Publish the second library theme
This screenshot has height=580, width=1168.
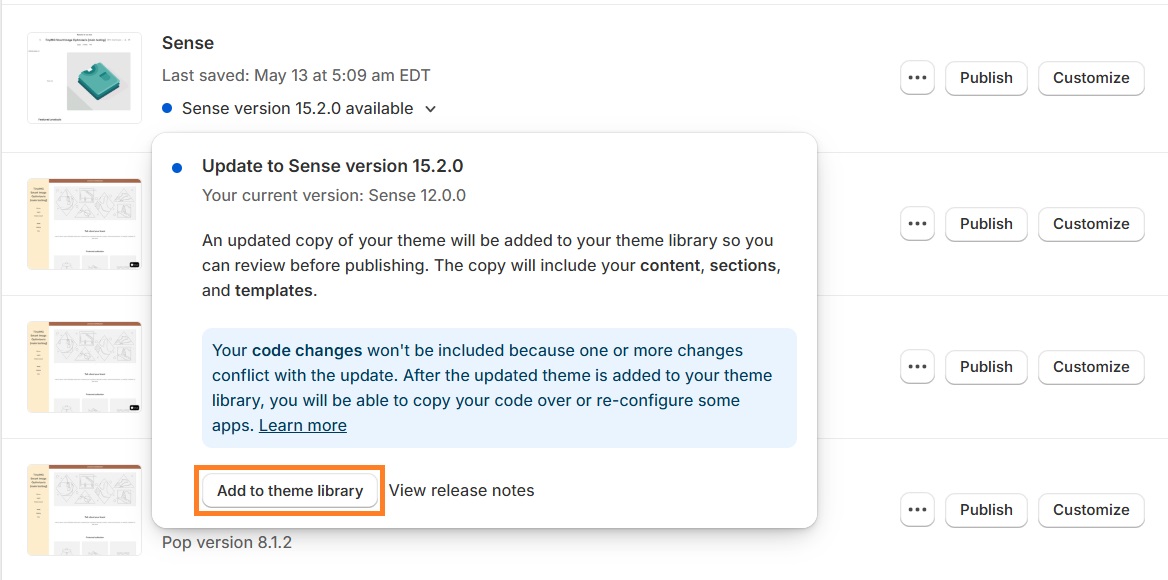coord(986,224)
